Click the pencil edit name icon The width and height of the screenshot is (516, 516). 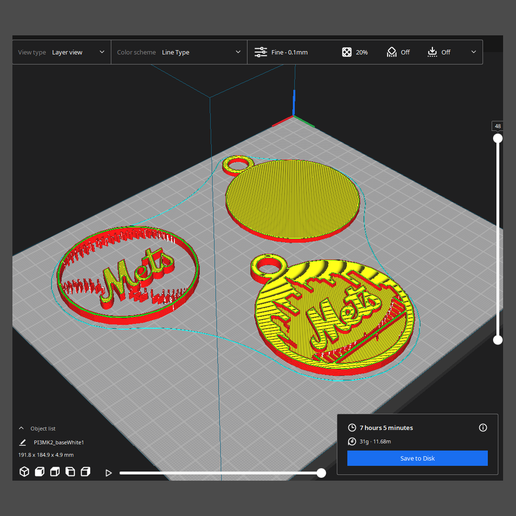pyautogui.click(x=23, y=442)
